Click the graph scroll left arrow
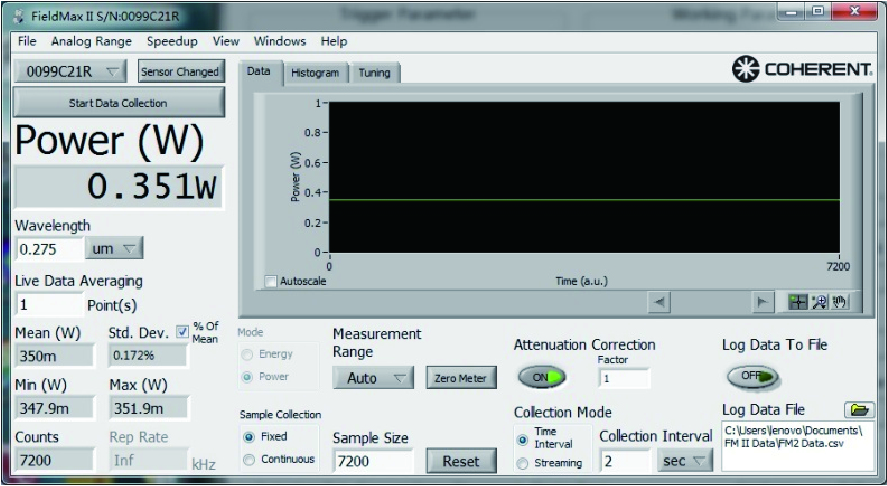The height and width of the screenshot is (486, 887). tap(660, 302)
